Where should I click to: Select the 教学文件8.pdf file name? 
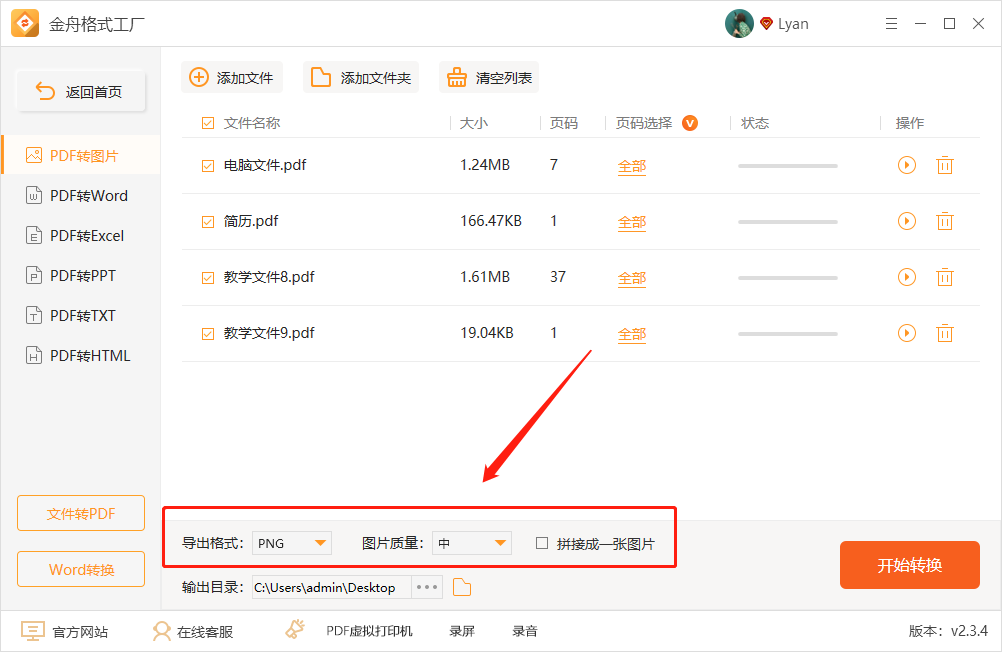269,277
